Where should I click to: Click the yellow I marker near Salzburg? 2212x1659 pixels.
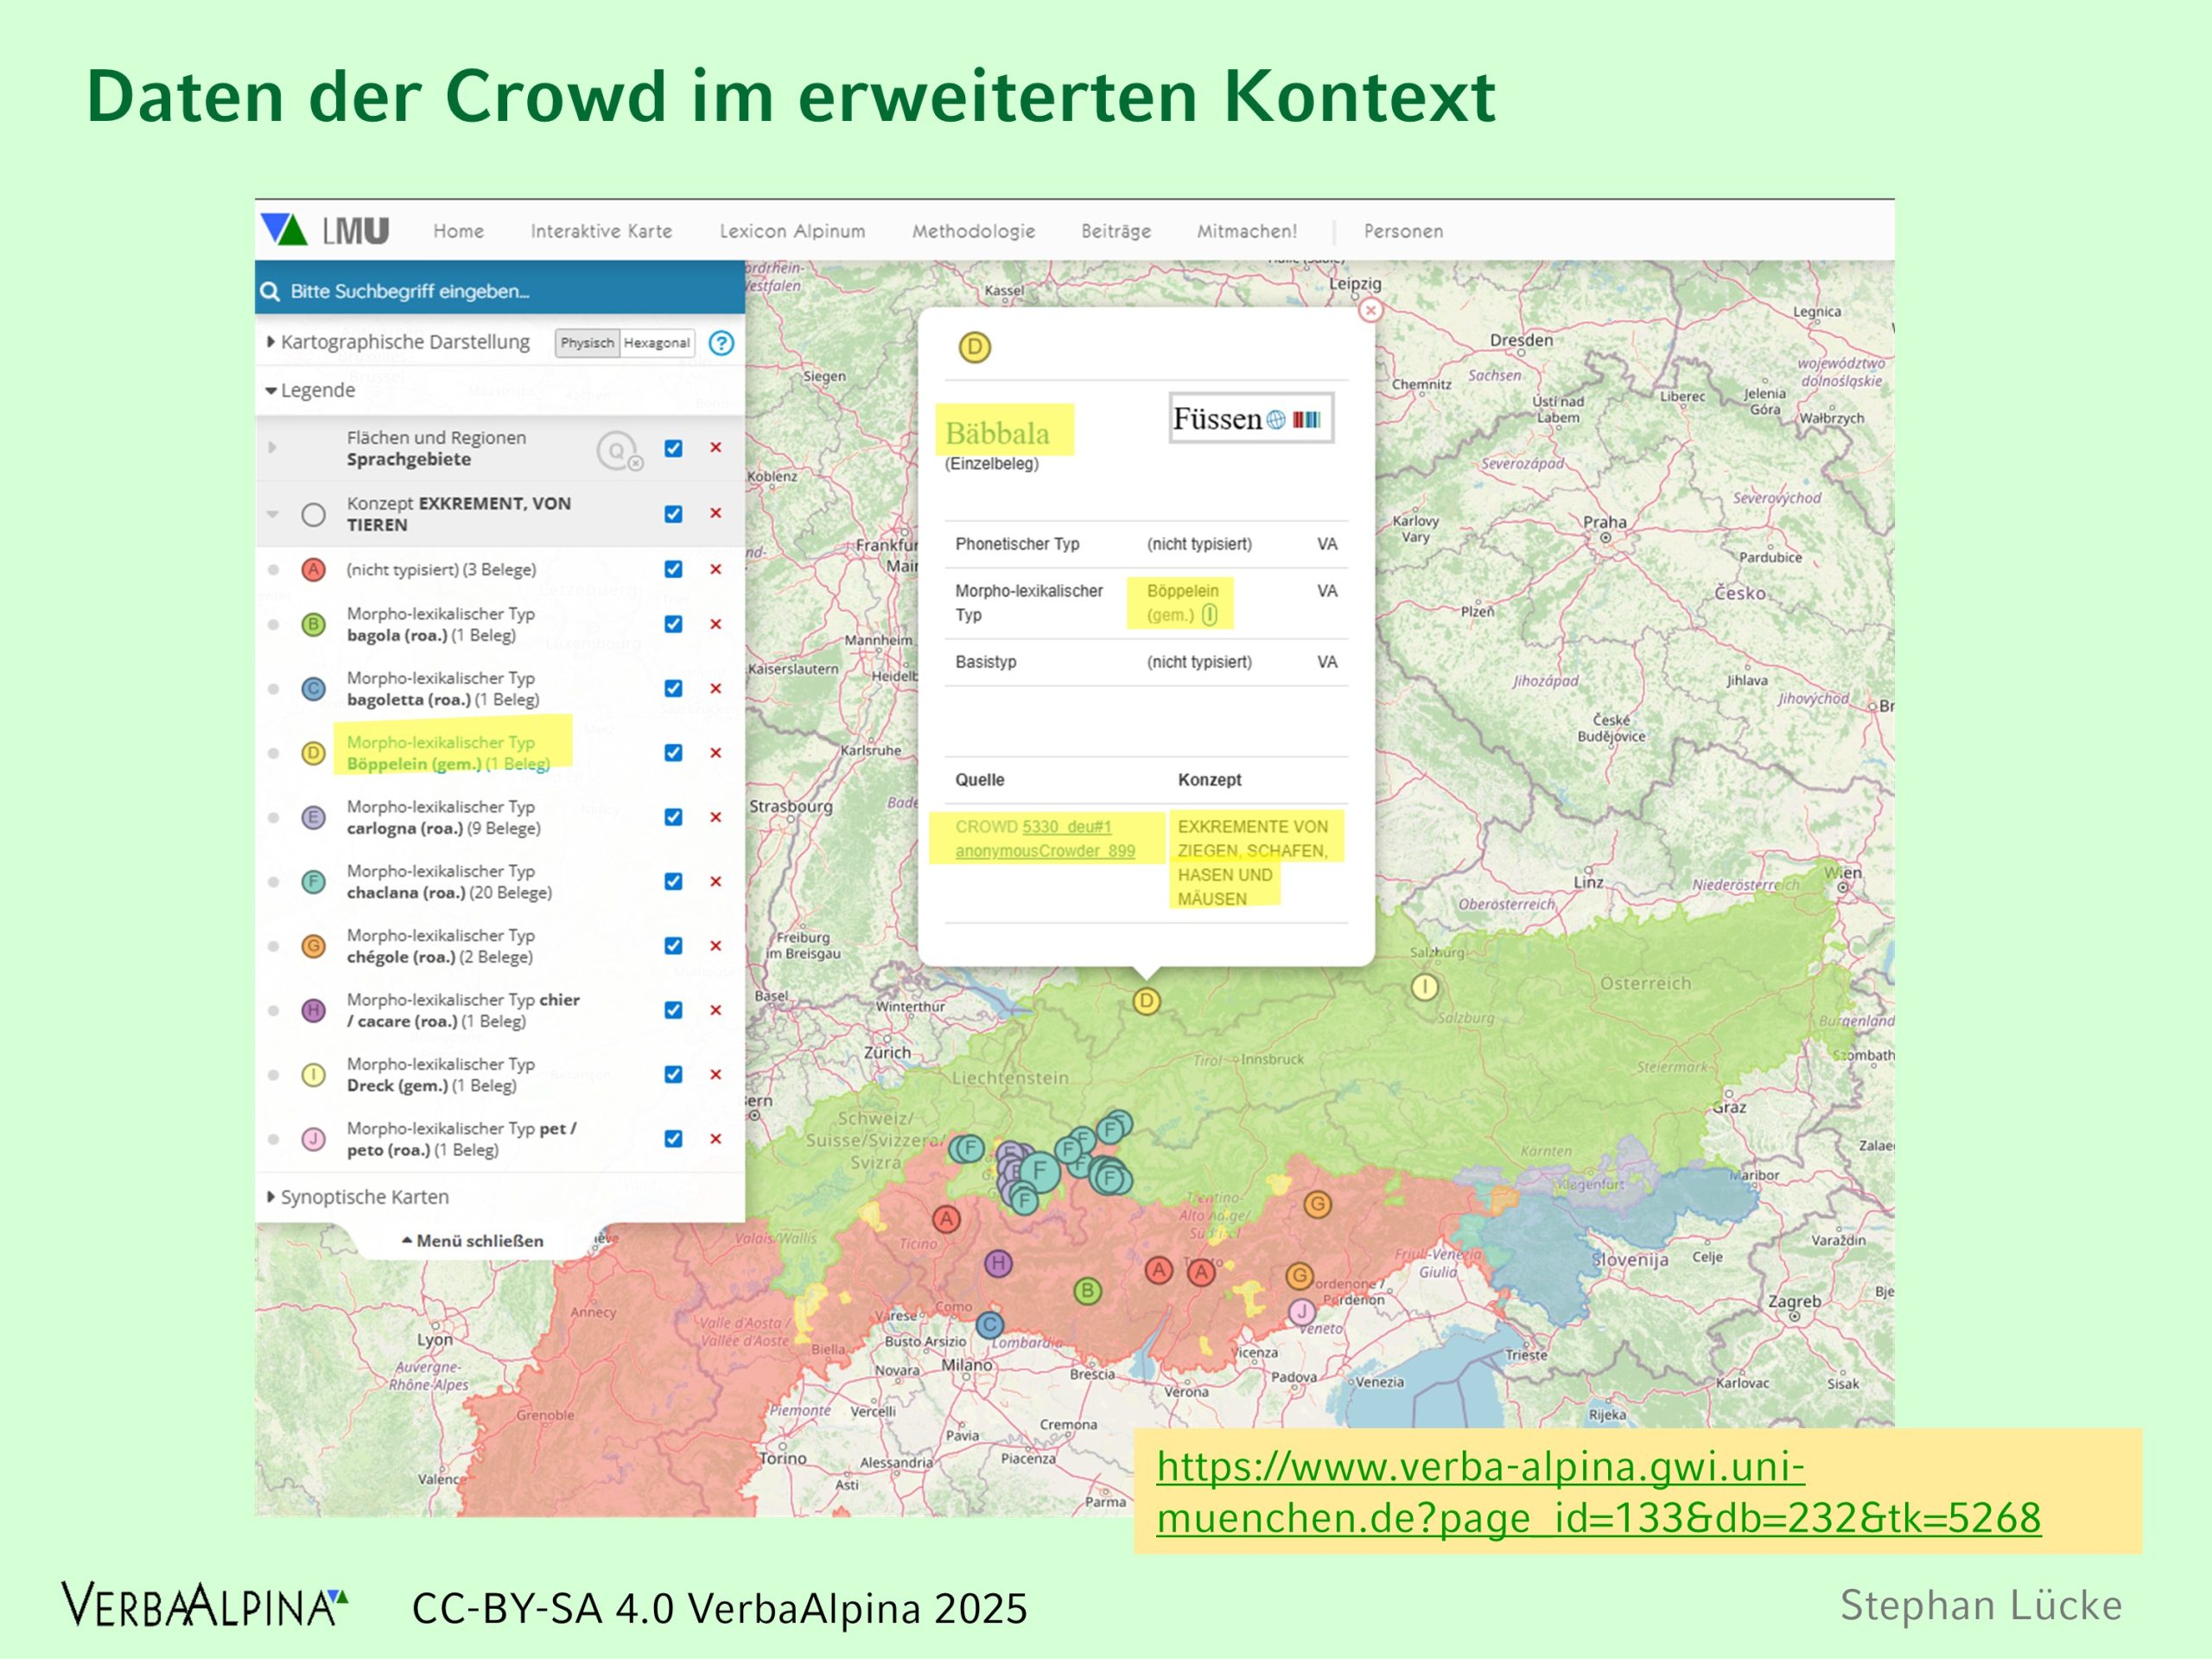pyautogui.click(x=1424, y=987)
